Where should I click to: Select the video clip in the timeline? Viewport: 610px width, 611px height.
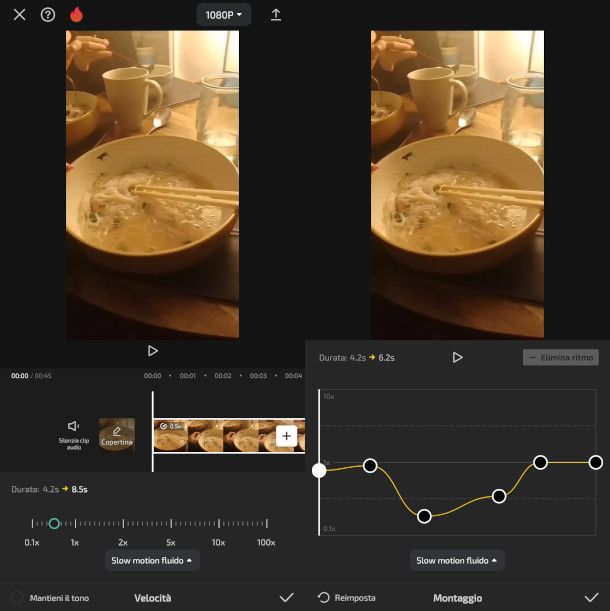229,436
